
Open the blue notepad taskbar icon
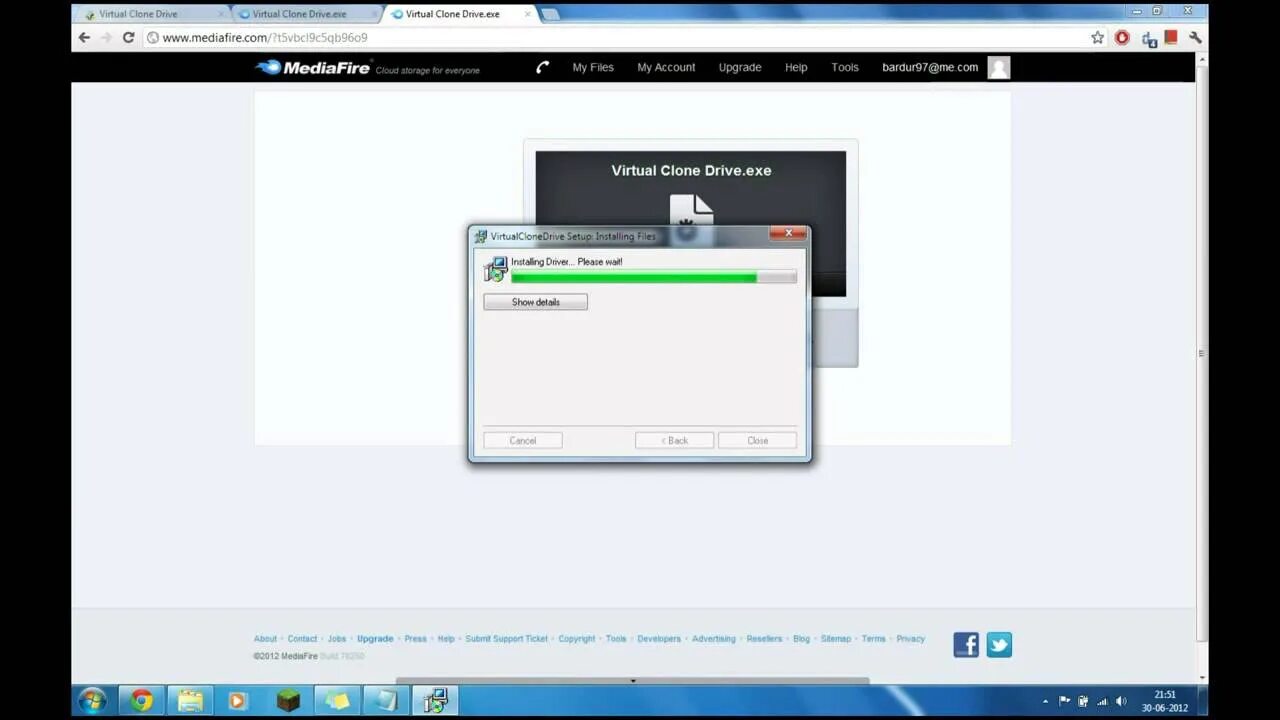(386, 700)
